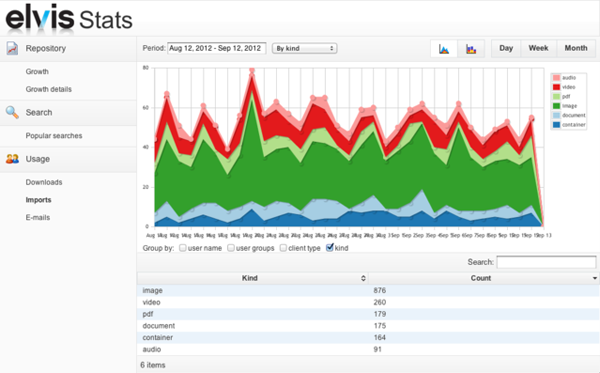The height and width of the screenshot is (373, 600).
Task: Select the container row in table
Action: (368, 337)
